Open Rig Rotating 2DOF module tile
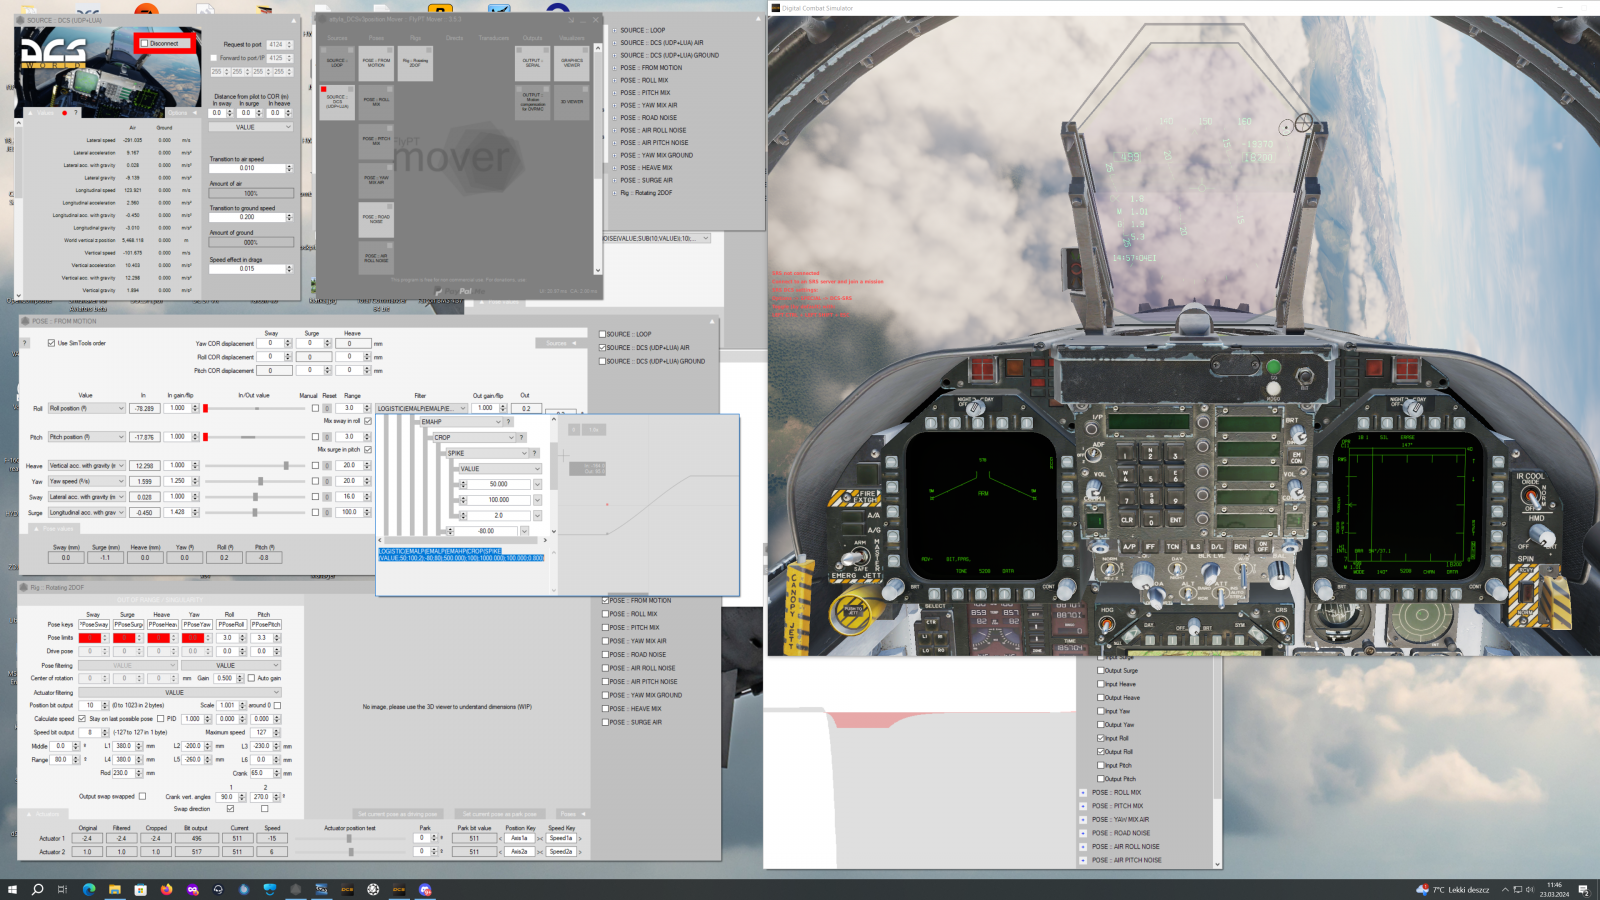The width and height of the screenshot is (1600, 900). (x=415, y=62)
